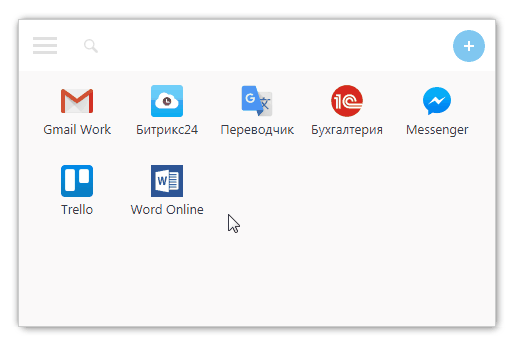The width and height of the screenshot is (516, 360).
Task: Open the Переводчик translate icon
Action: 257,101
